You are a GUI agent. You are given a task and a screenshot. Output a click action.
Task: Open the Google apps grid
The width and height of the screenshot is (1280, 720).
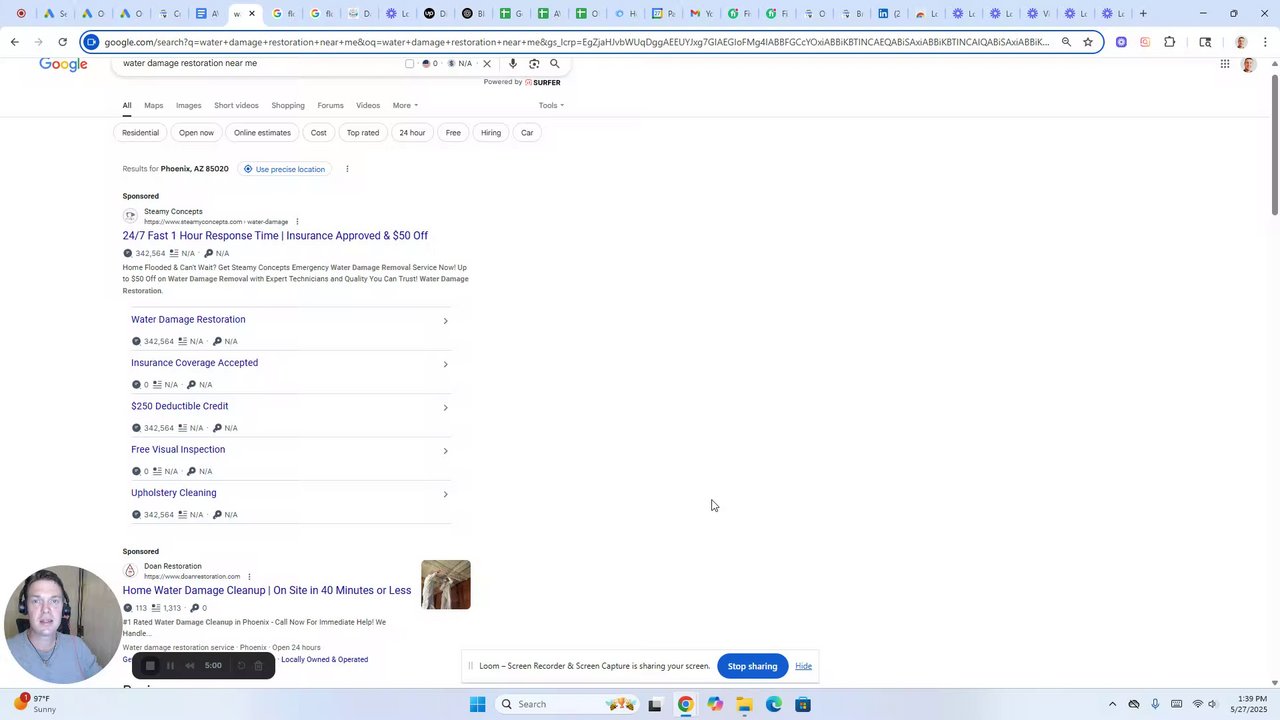coord(1225,64)
